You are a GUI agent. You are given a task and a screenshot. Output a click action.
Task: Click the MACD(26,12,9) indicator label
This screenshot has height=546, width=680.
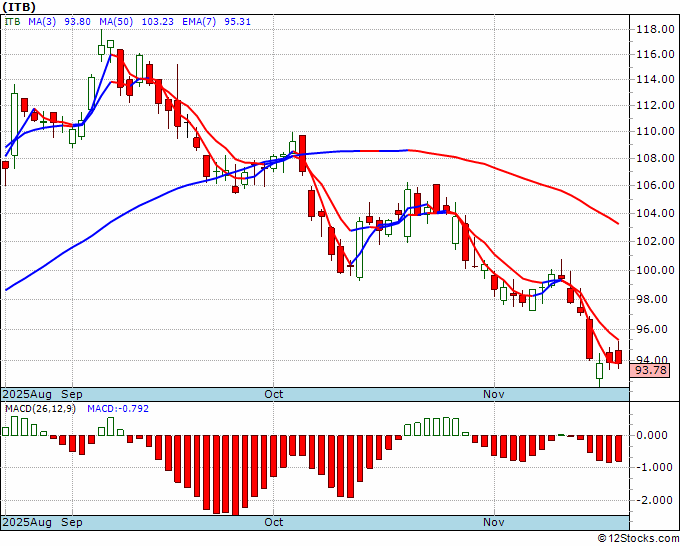coord(40,409)
